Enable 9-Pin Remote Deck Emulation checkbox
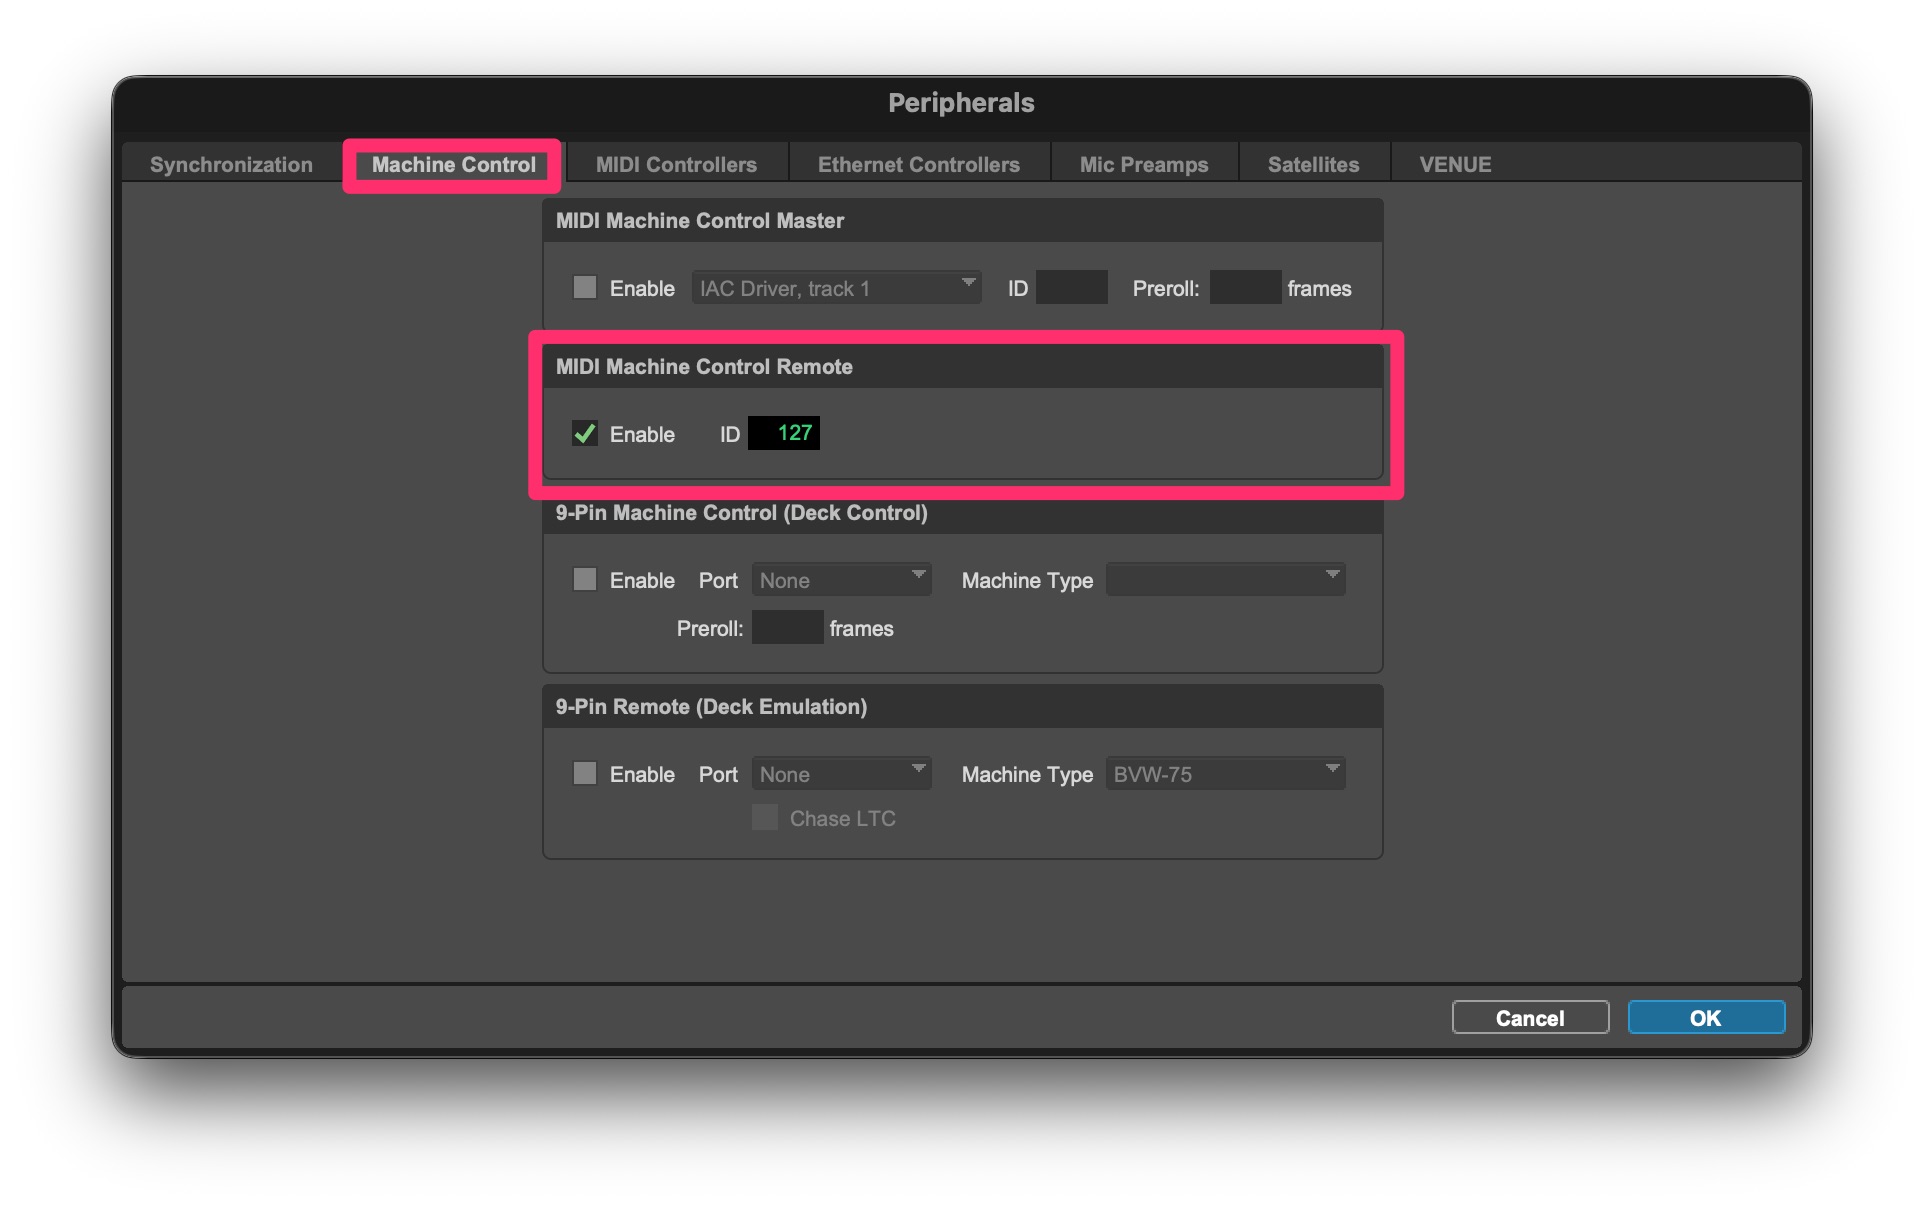1924x1206 pixels. 585,774
